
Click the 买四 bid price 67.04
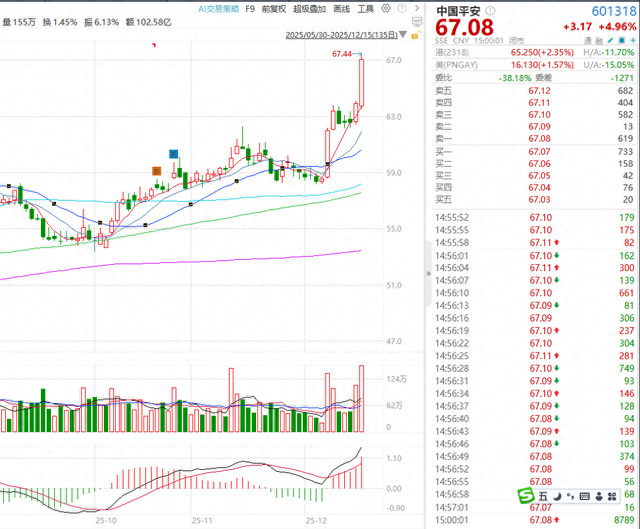click(x=539, y=187)
